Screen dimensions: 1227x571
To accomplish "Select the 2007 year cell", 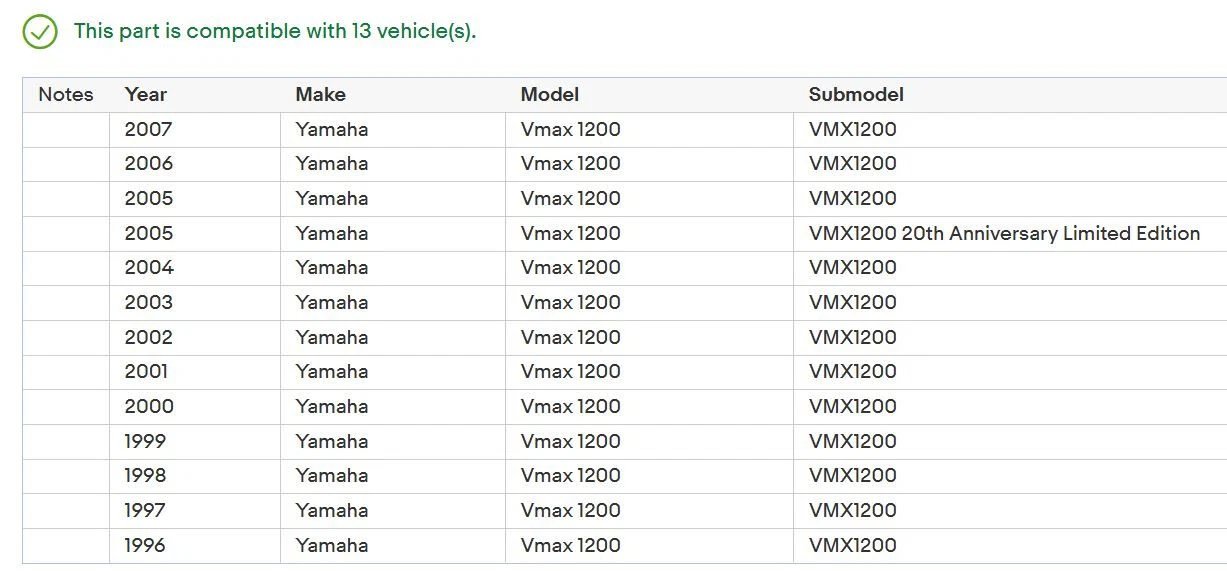I will [x=148, y=129].
